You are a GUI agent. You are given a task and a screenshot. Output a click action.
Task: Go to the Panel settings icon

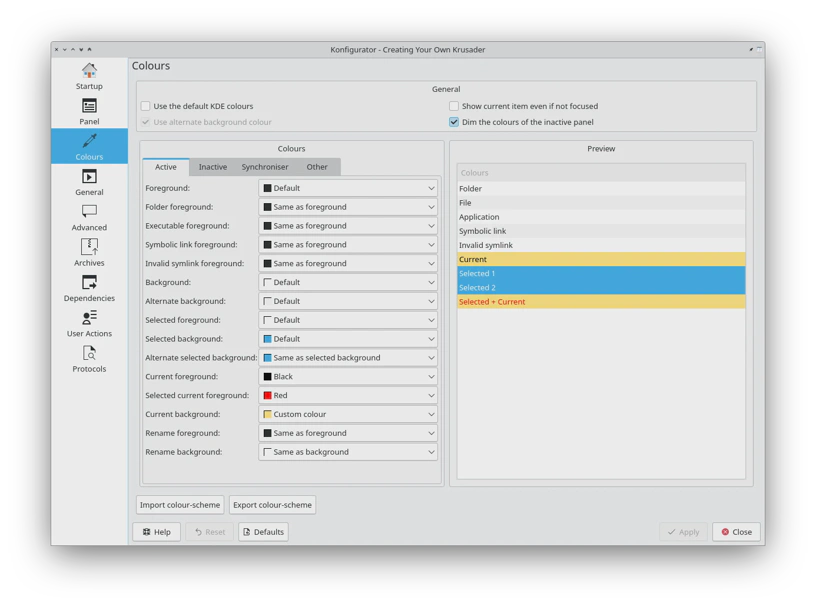89,106
